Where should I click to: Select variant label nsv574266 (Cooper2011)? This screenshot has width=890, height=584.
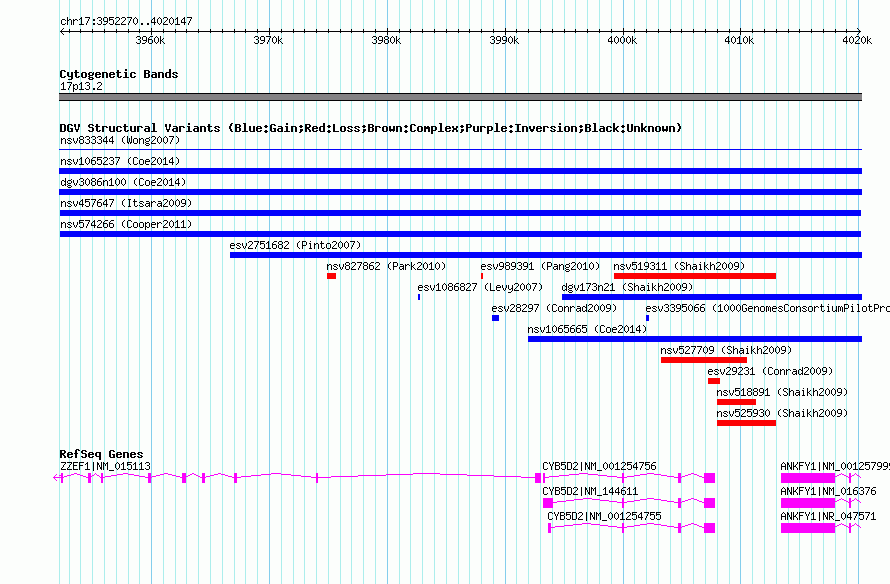pos(126,224)
